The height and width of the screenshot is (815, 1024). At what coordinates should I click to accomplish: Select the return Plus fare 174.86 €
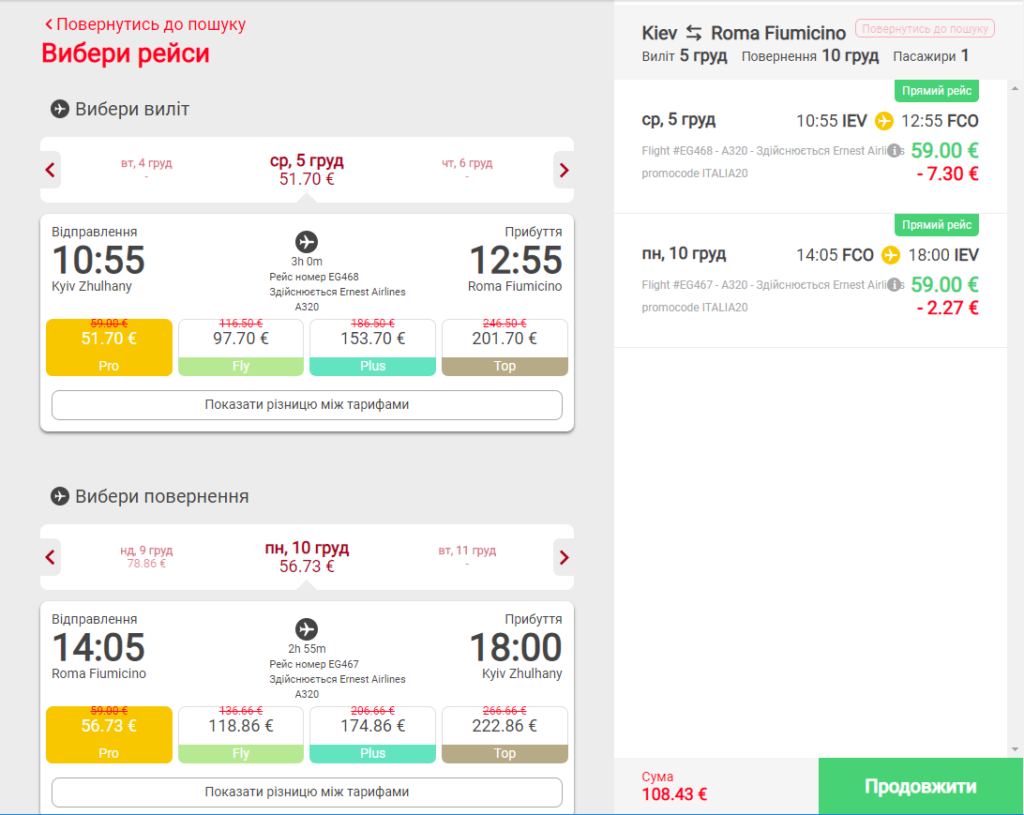[x=372, y=735]
